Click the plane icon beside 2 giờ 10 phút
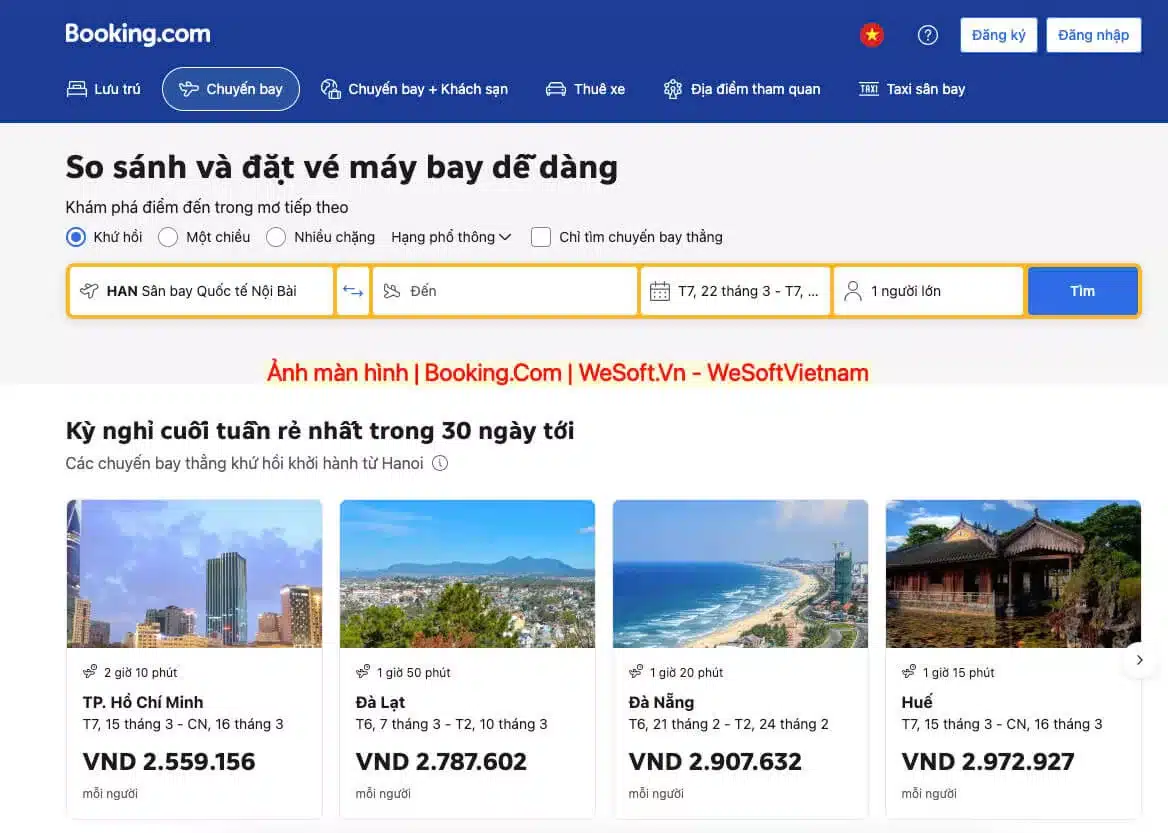The width and height of the screenshot is (1168, 833). point(90,672)
